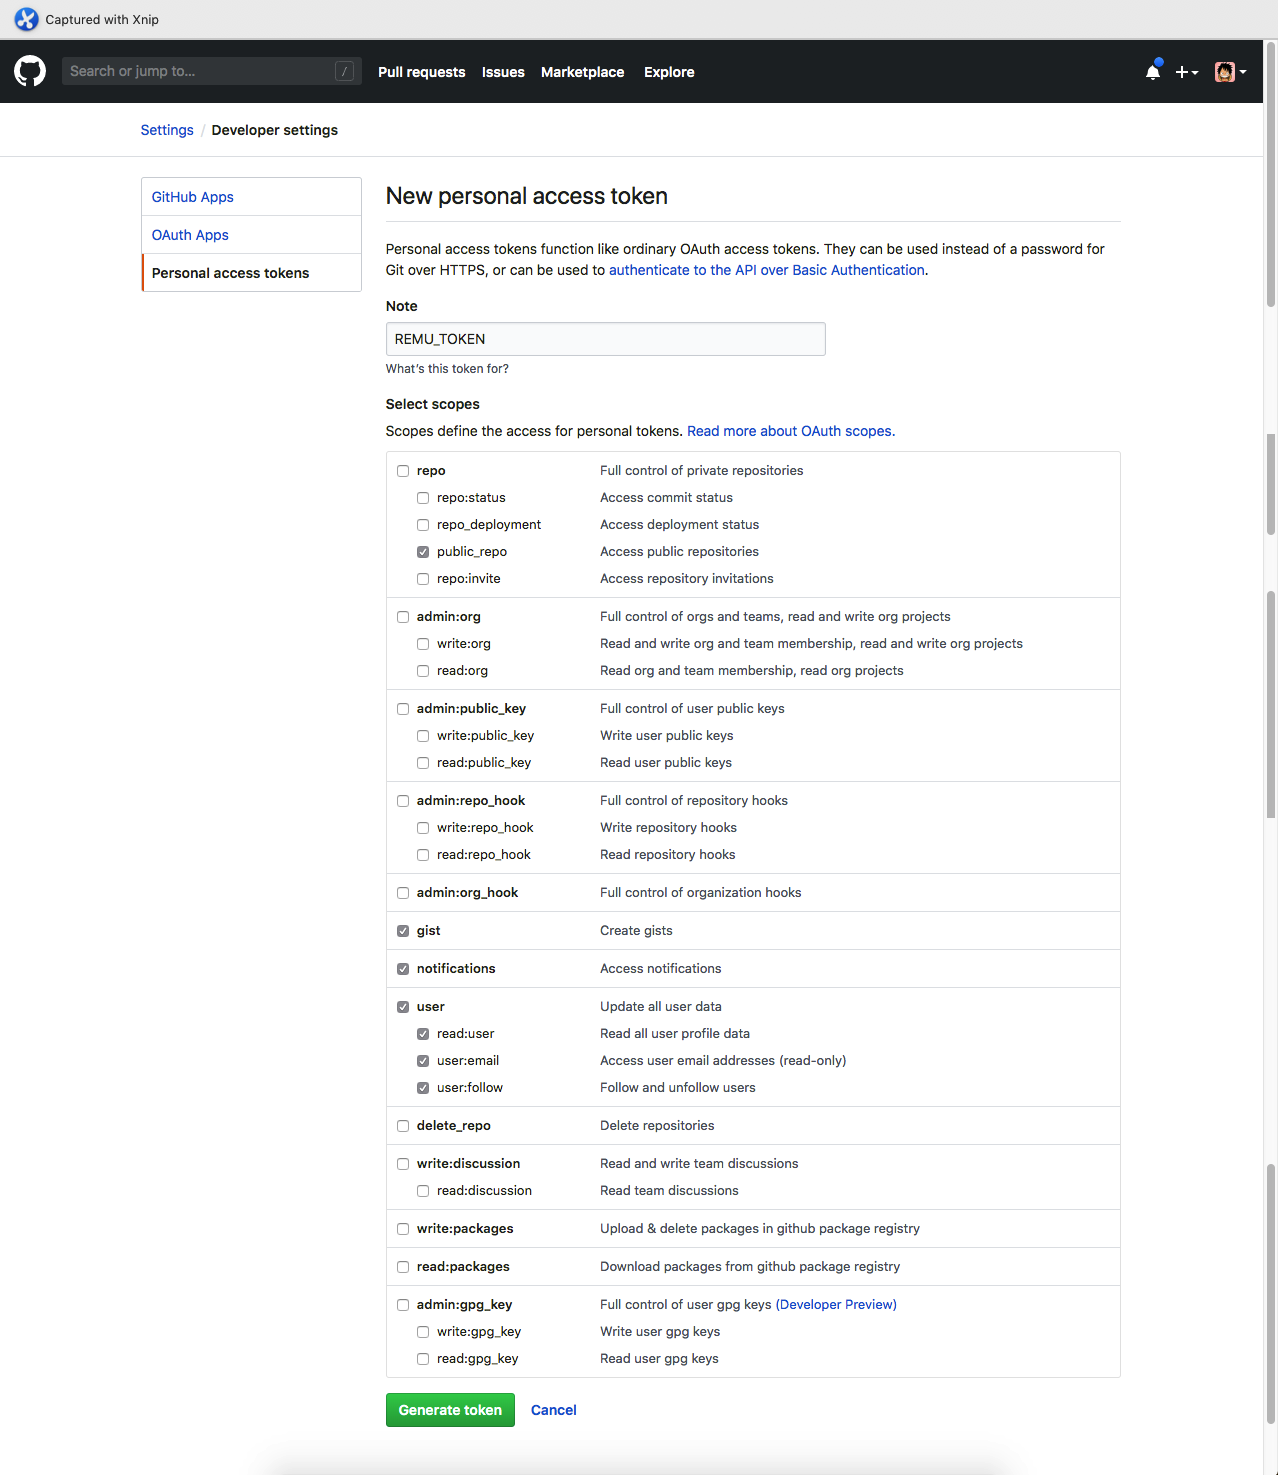
Task: Focus the Search or jump to field
Action: pyautogui.click(x=212, y=71)
